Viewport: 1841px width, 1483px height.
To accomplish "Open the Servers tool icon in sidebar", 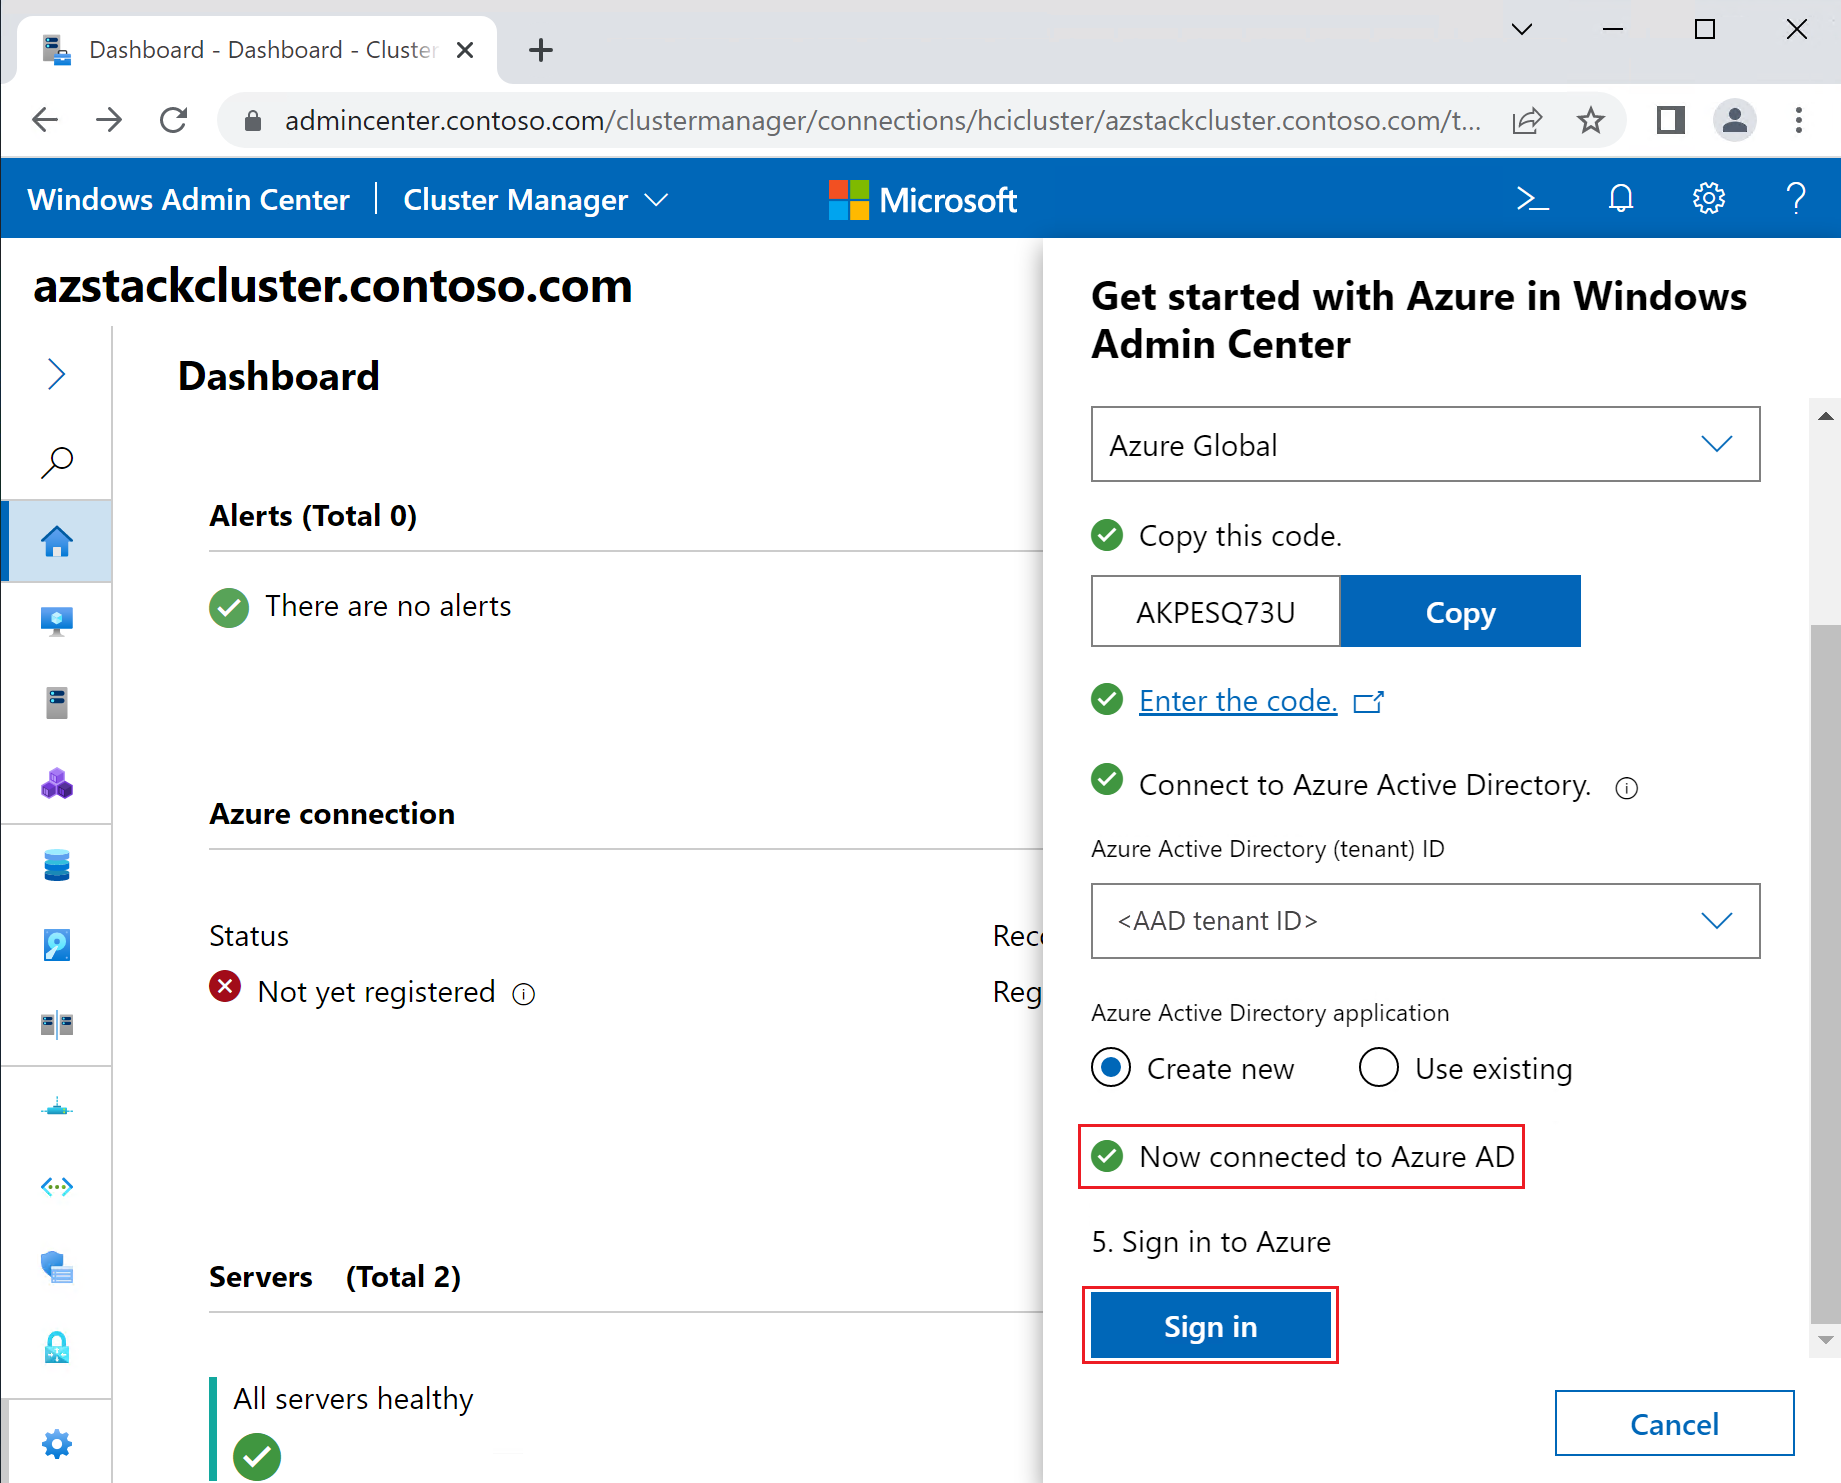I will click(x=57, y=702).
